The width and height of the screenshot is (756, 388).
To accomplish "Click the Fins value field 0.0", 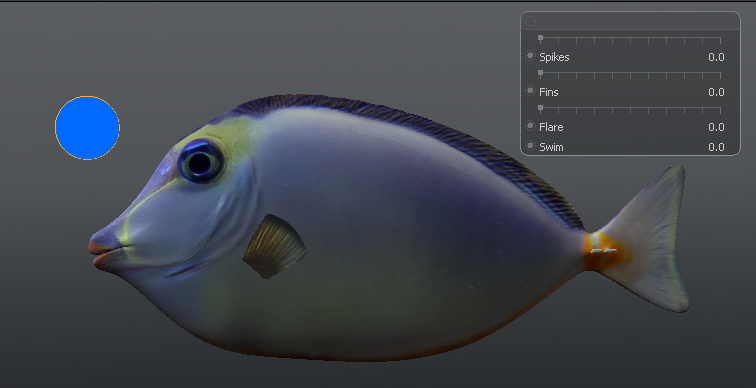I will (x=716, y=92).
